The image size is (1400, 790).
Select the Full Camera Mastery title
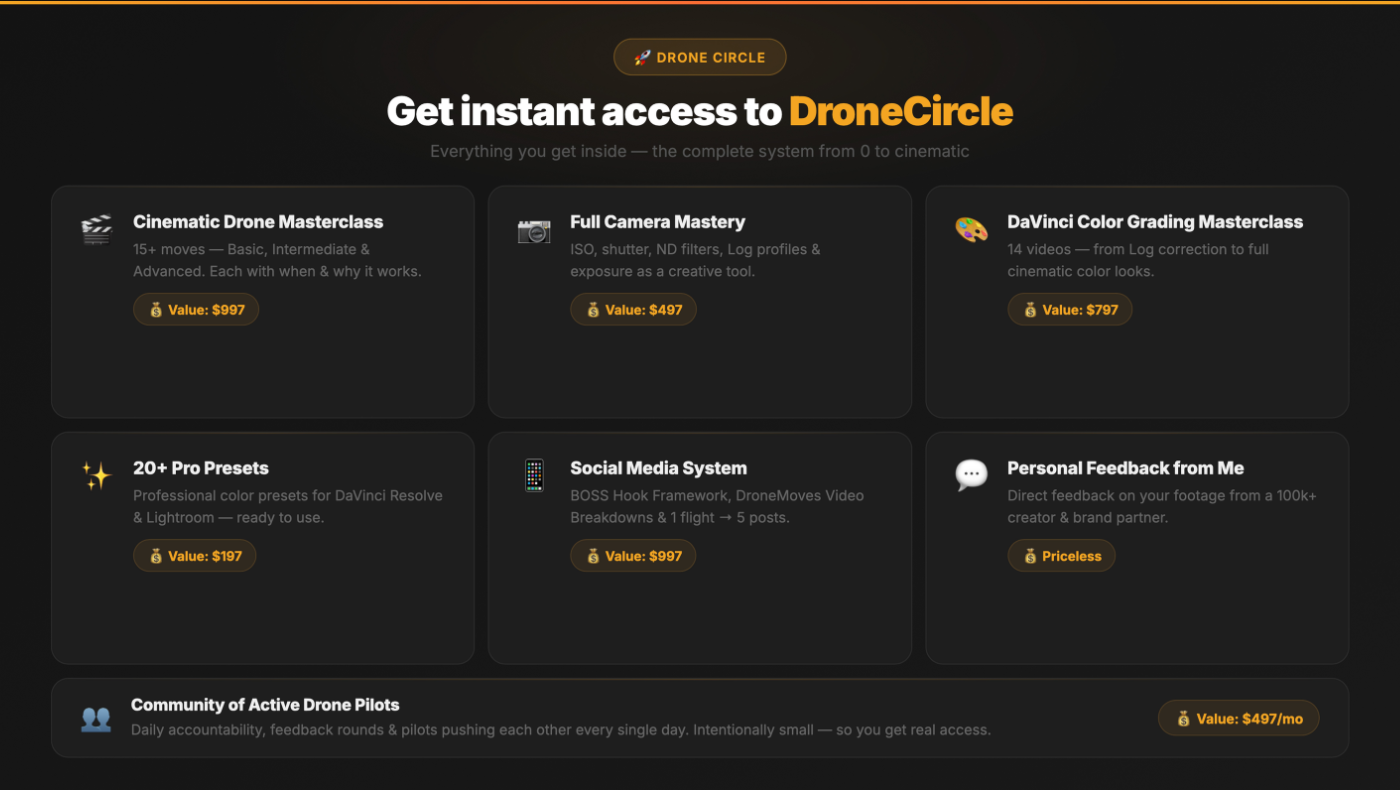pos(658,222)
